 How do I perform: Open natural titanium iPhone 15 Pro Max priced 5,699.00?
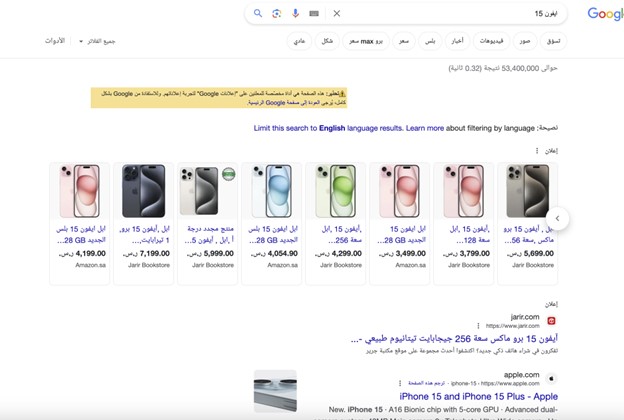tap(528, 191)
